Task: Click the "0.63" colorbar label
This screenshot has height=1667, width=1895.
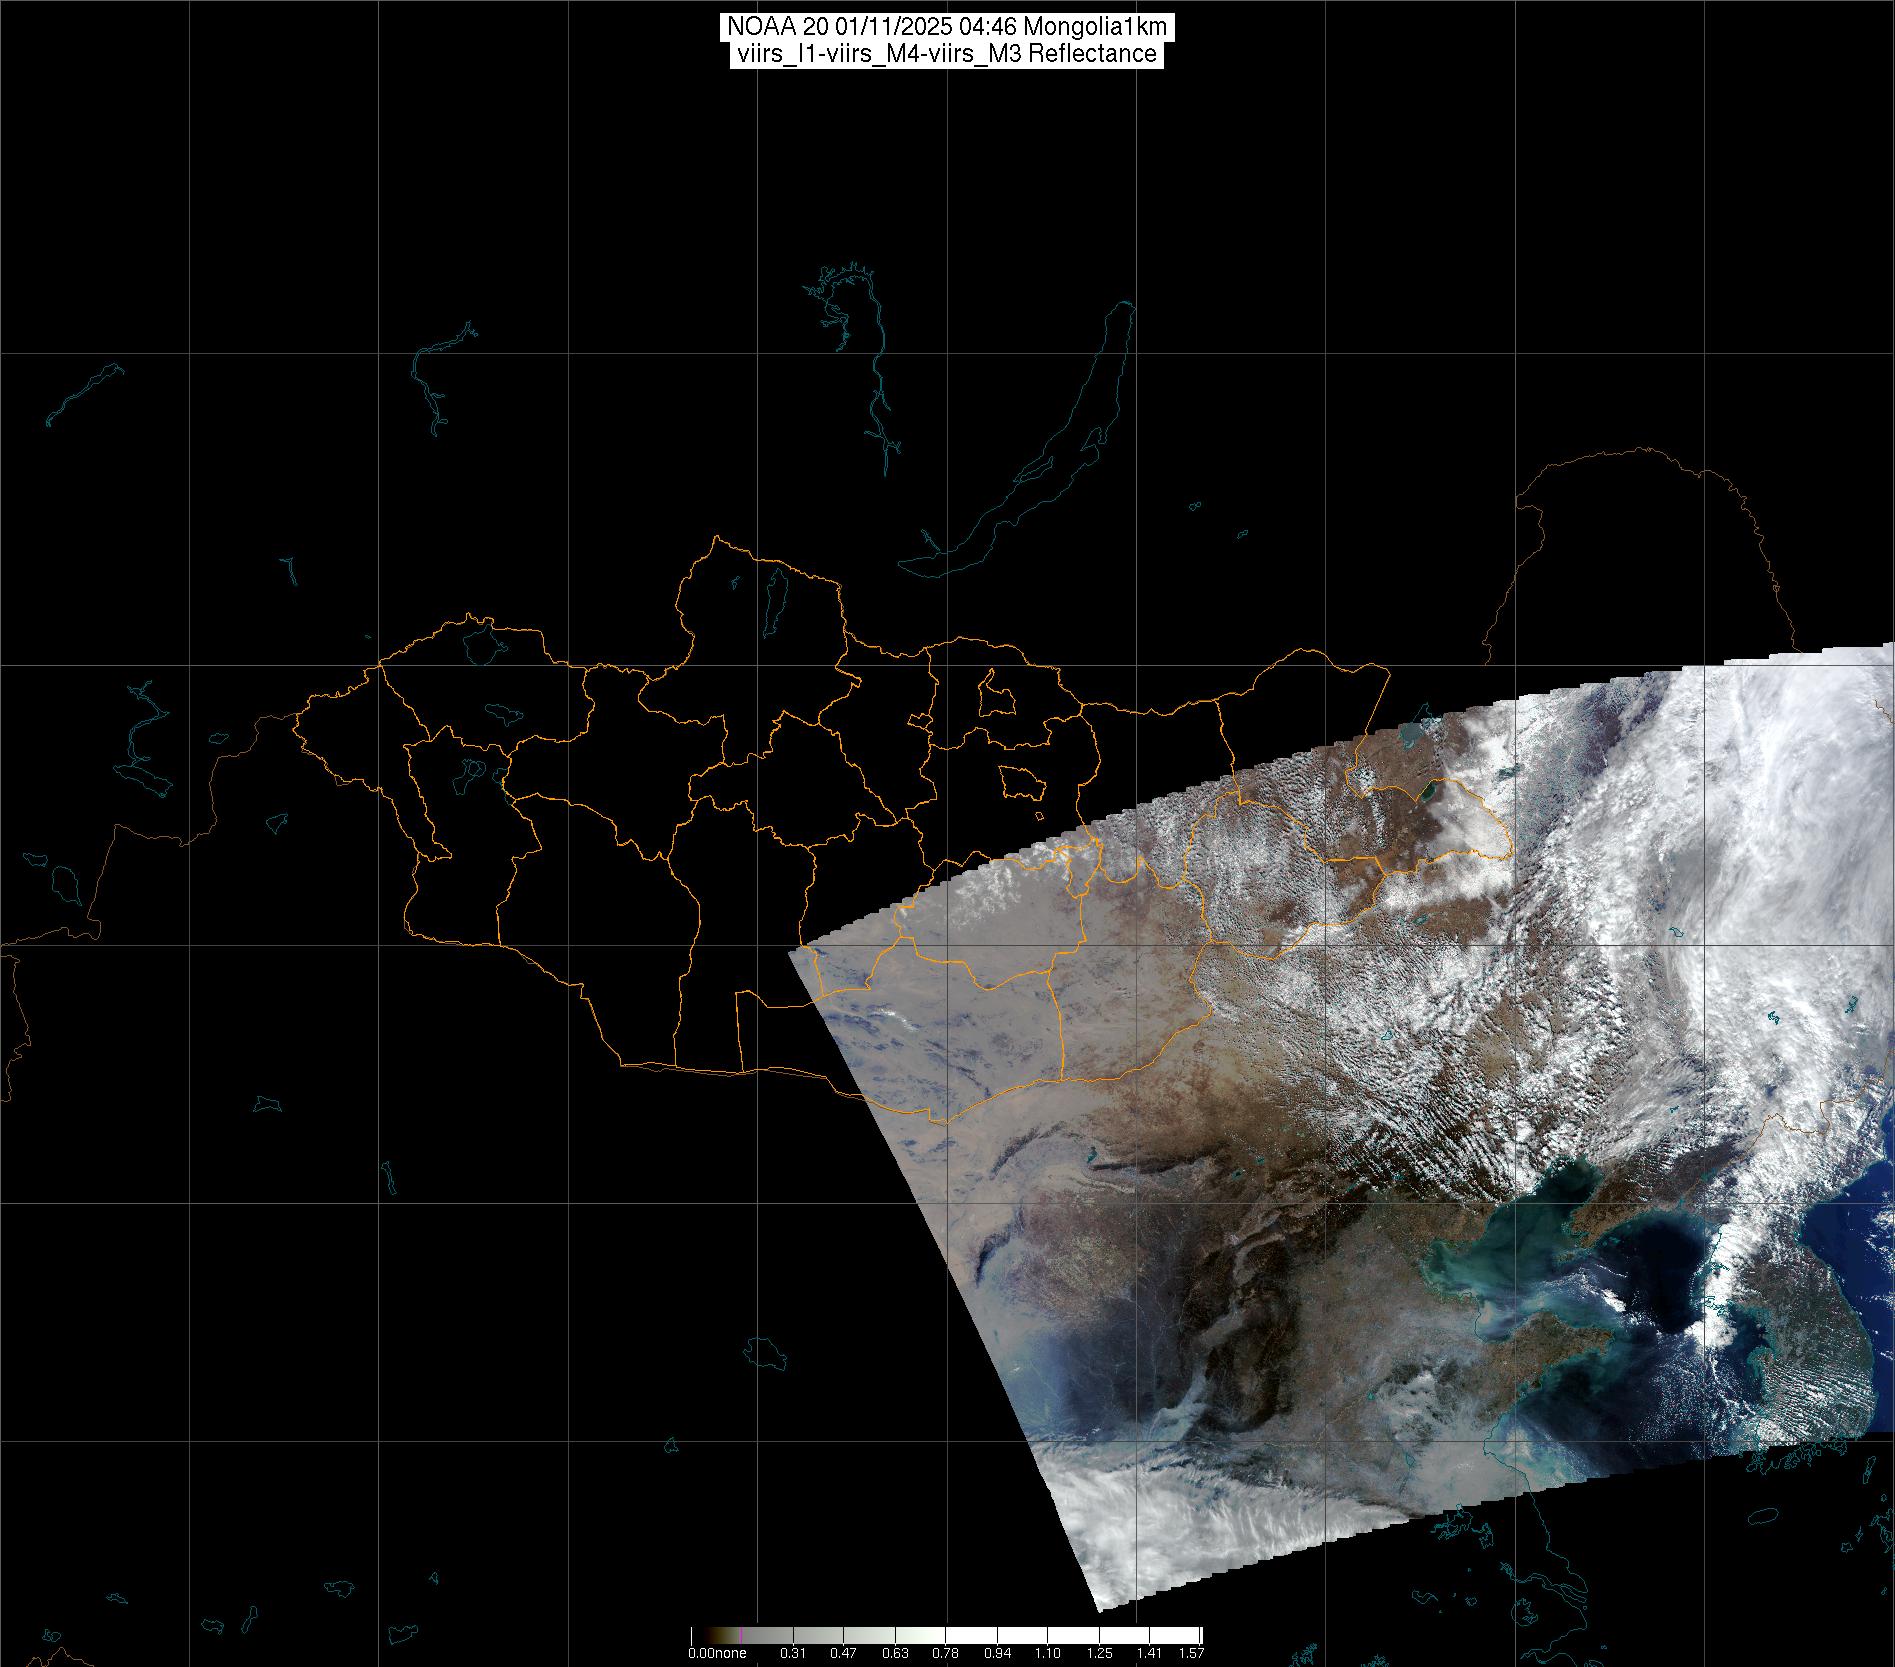Action: click(x=895, y=1653)
